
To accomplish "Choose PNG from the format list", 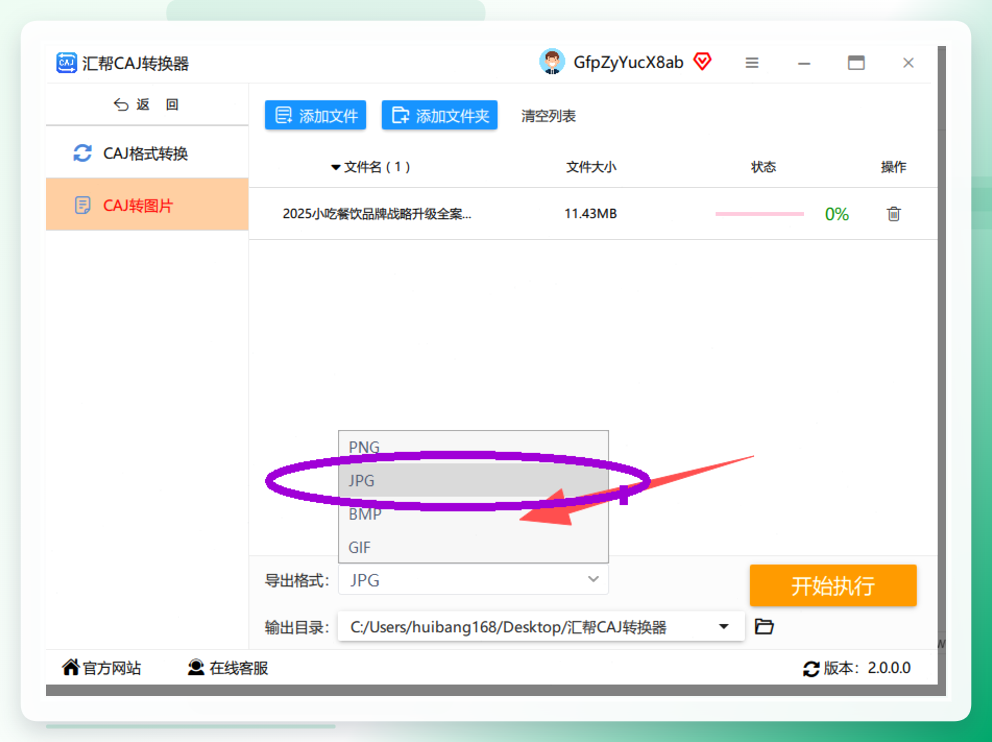I will [x=473, y=447].
